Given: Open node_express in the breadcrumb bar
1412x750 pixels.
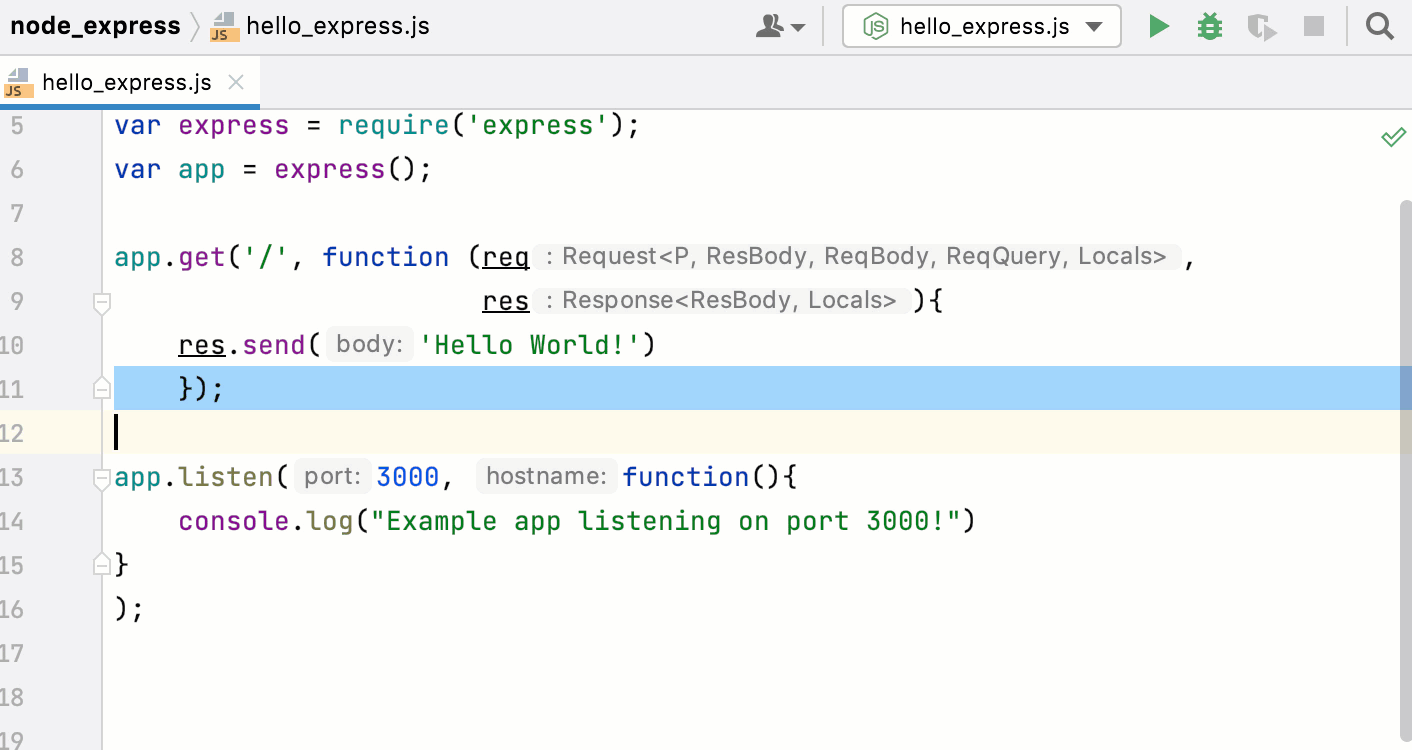Looking at the screenshot, I should [x=95, y=26].
